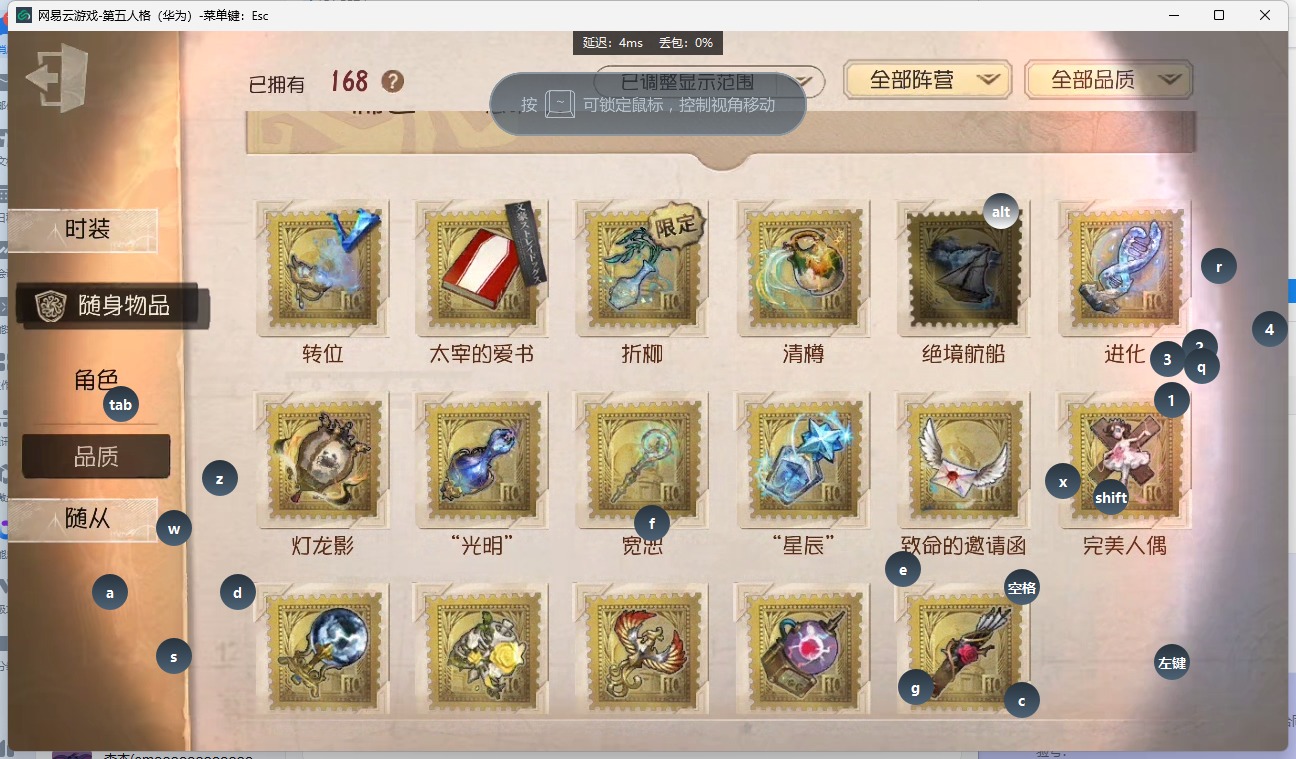Switch to the 随从 tab
Screen dimensions: 1296x759
(87, 518)
